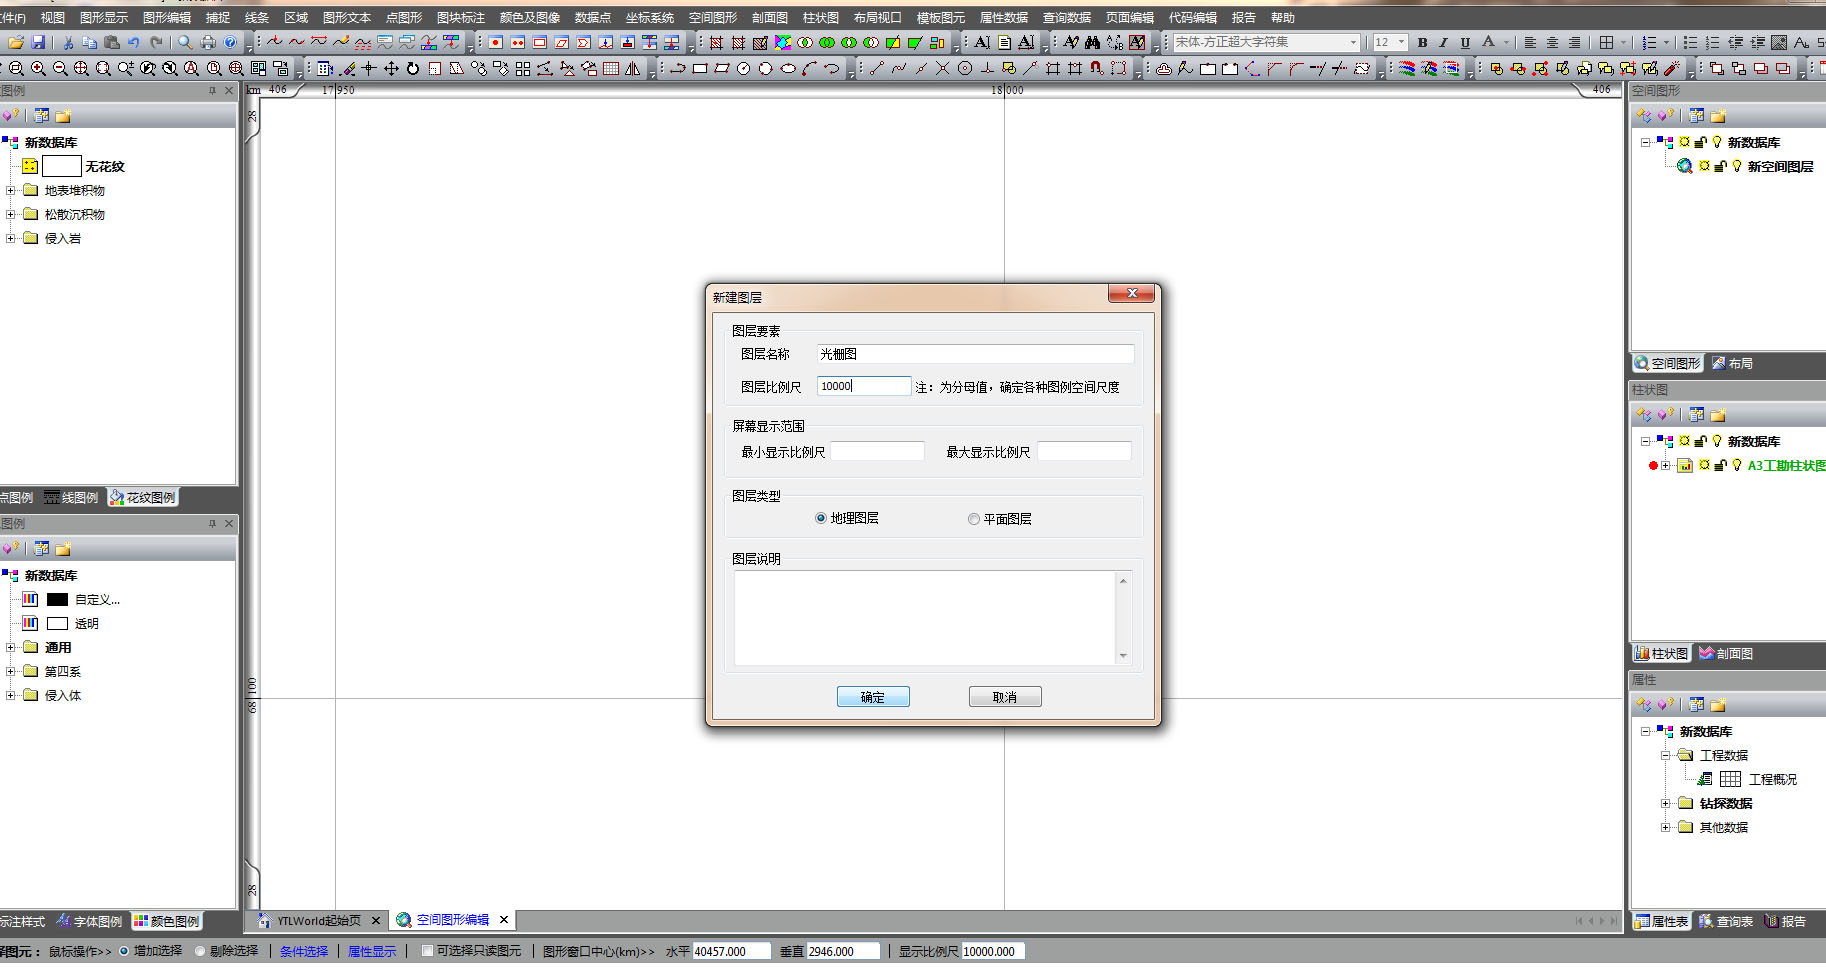
Task: Open the 坐标系统 menu
Action: [x=650, y=18]
